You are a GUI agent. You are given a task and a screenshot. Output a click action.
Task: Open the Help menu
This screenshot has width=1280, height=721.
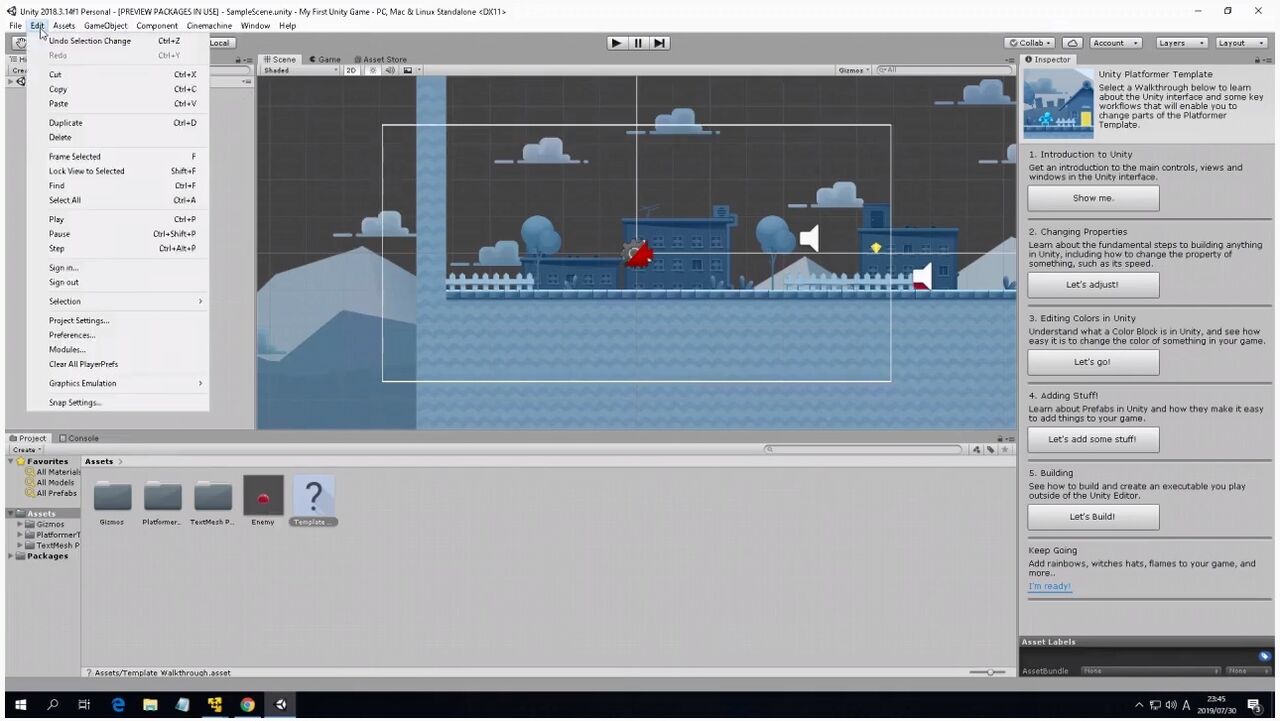point(287,25)
